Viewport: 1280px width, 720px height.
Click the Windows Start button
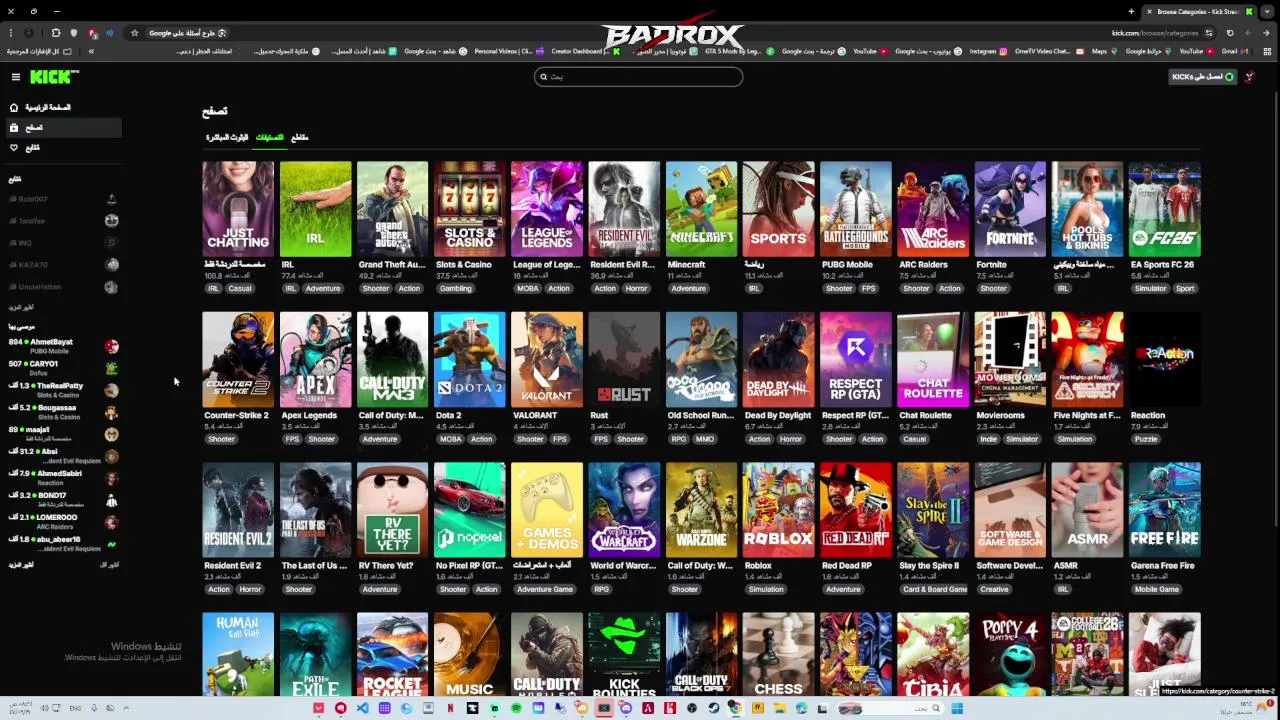pos(957,708)
